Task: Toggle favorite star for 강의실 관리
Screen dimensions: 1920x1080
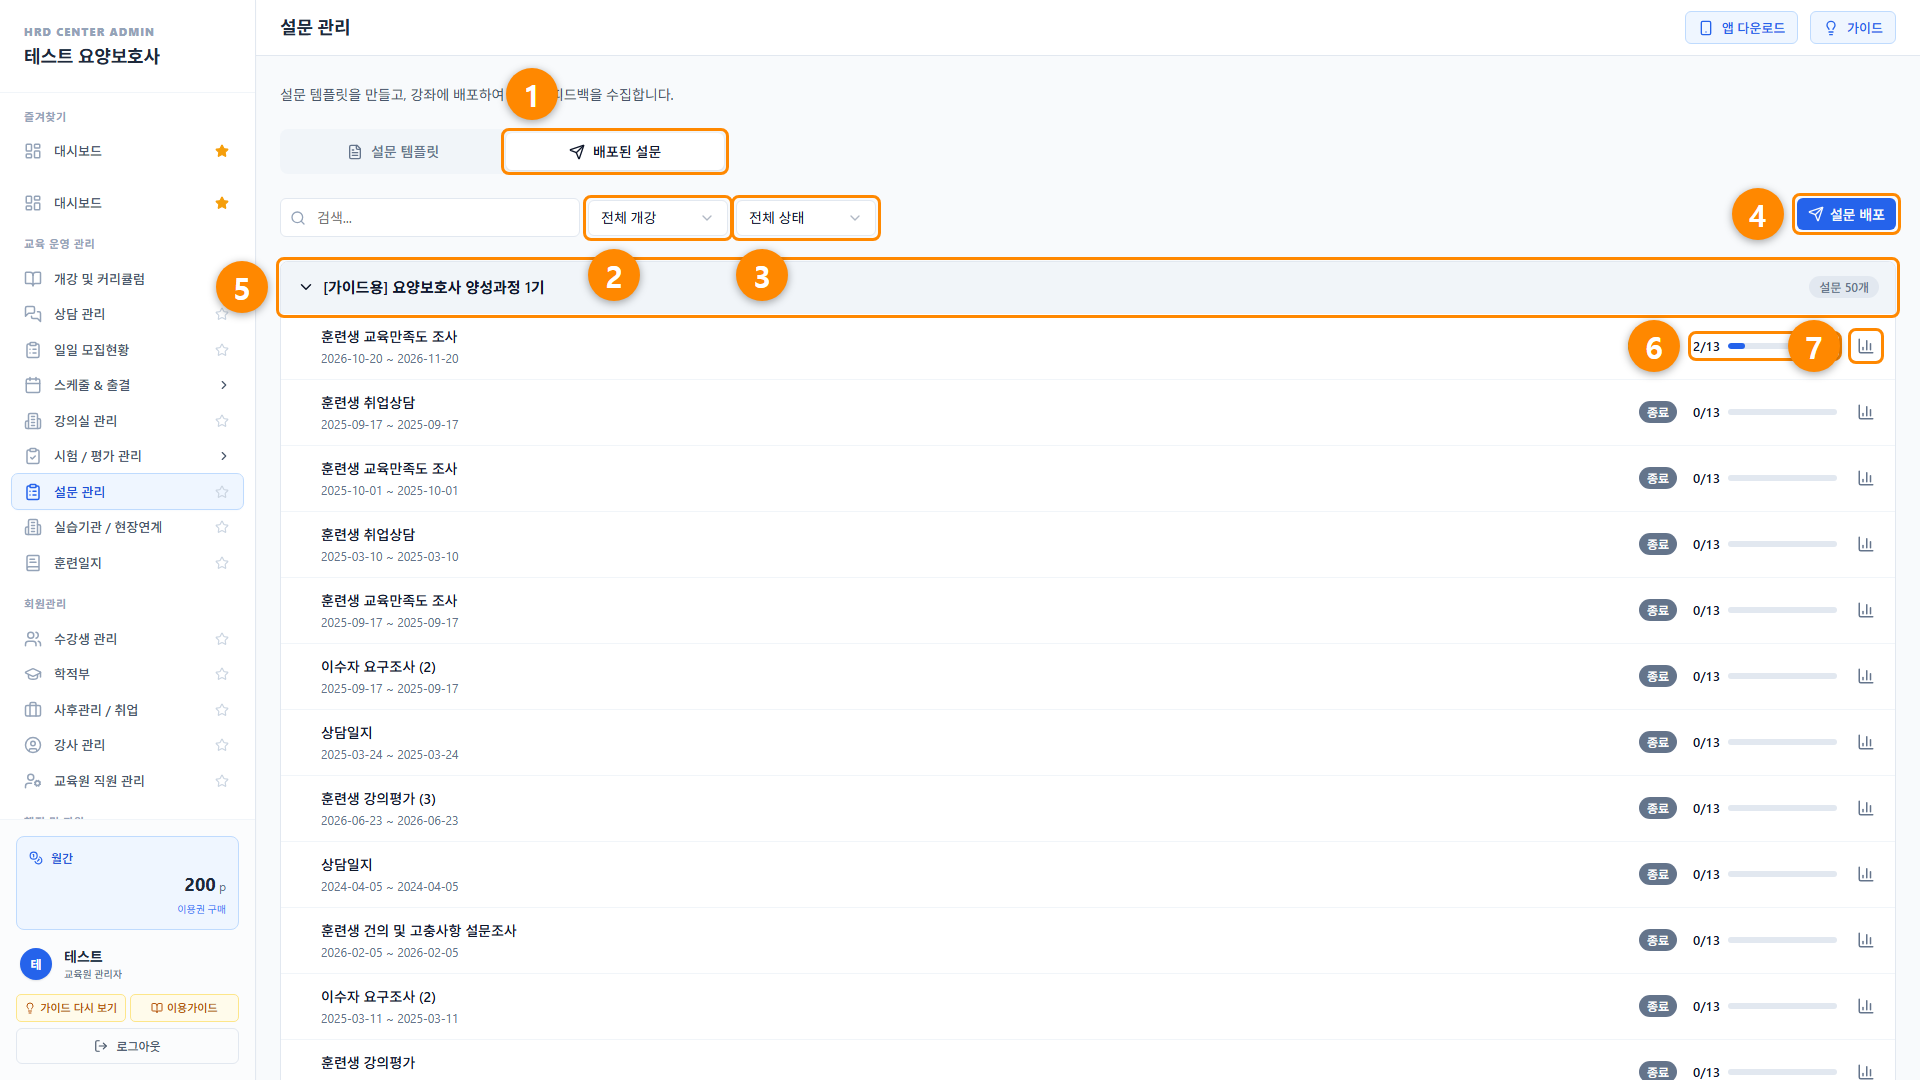Action: click(x=222, y=421)
